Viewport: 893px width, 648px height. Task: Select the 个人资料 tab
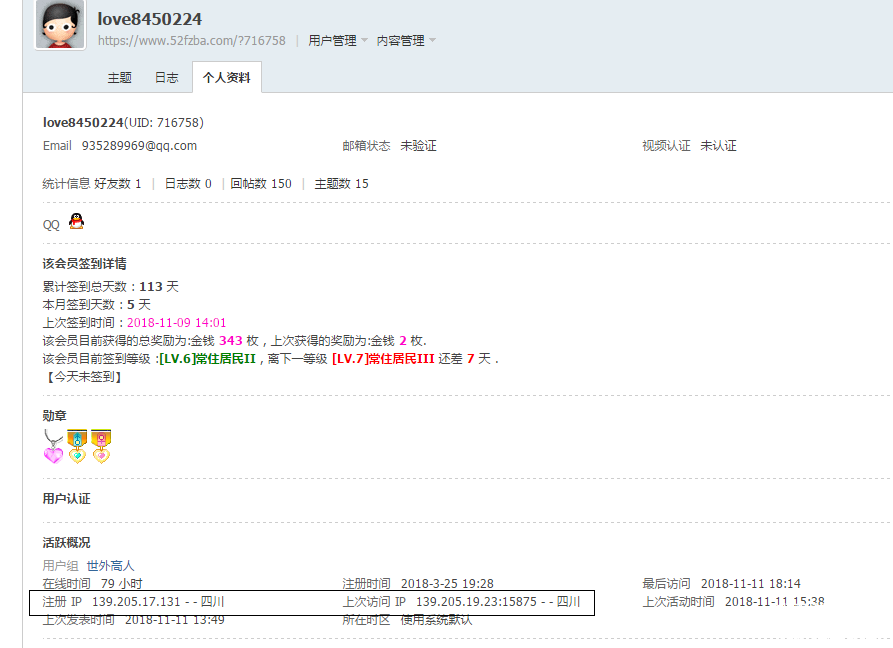click(x=226, y=78)
